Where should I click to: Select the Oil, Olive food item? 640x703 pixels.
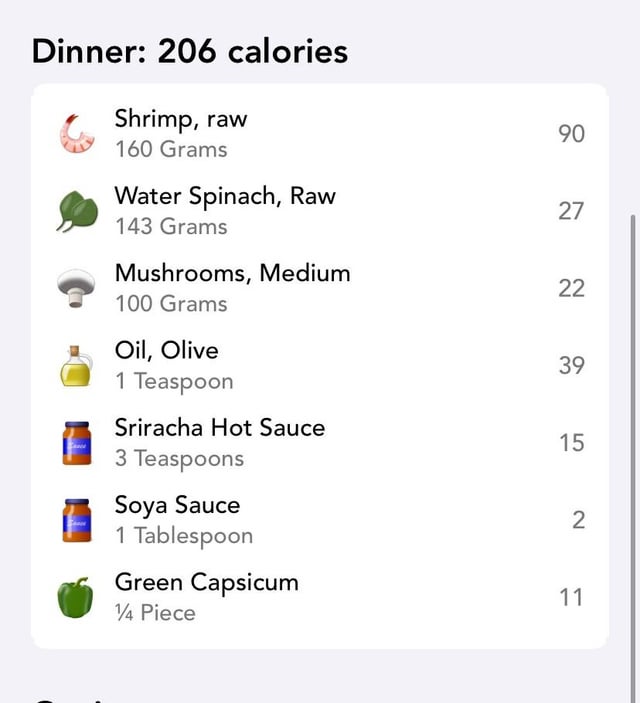click(320, 365)
